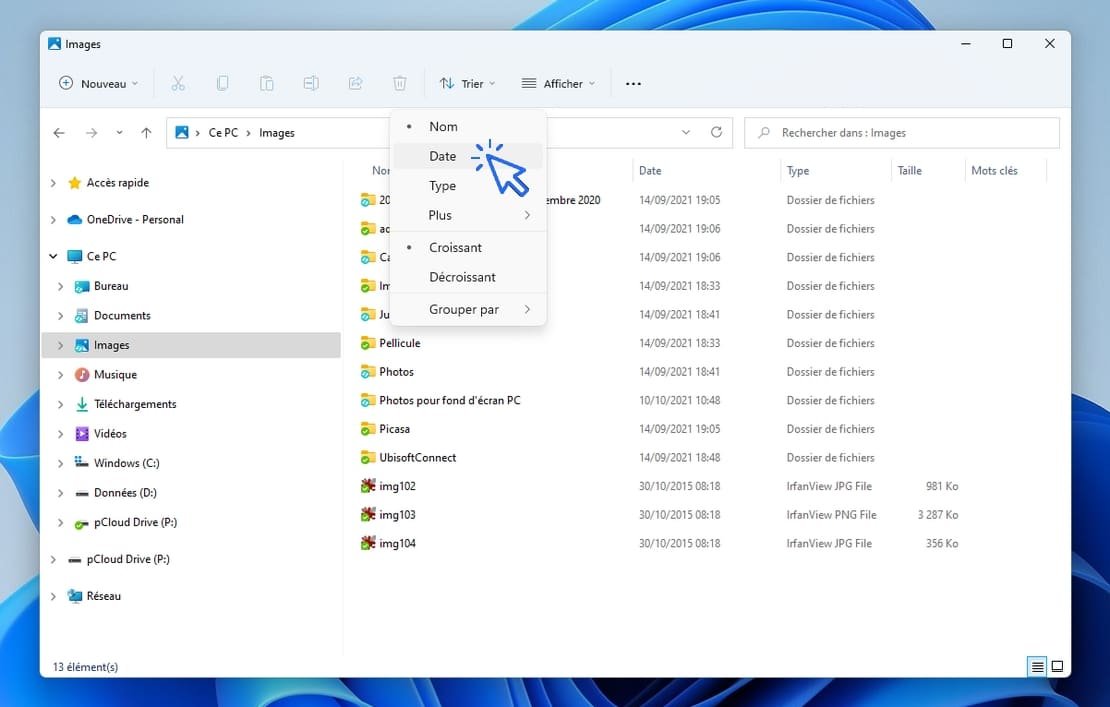The width and height of the screenshot is (1110, 707).
Task: Sort by Type in the sort menu
Action: (x=468, y=186)
